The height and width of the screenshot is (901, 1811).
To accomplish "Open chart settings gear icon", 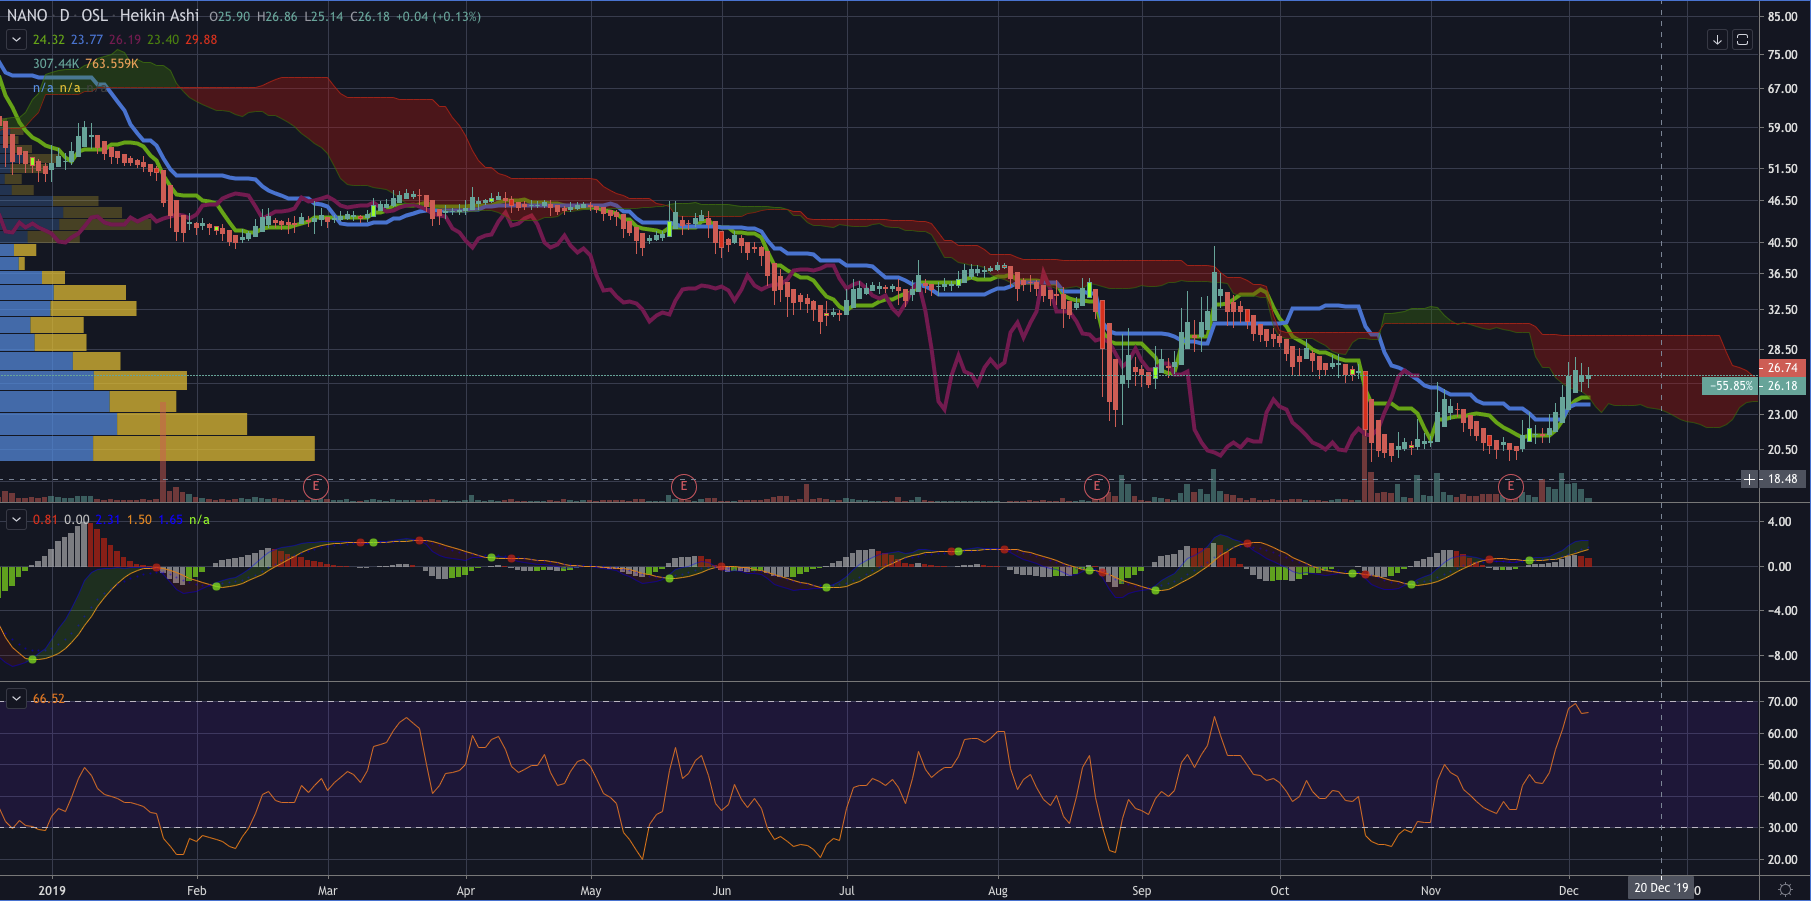I will [1785, 889].
